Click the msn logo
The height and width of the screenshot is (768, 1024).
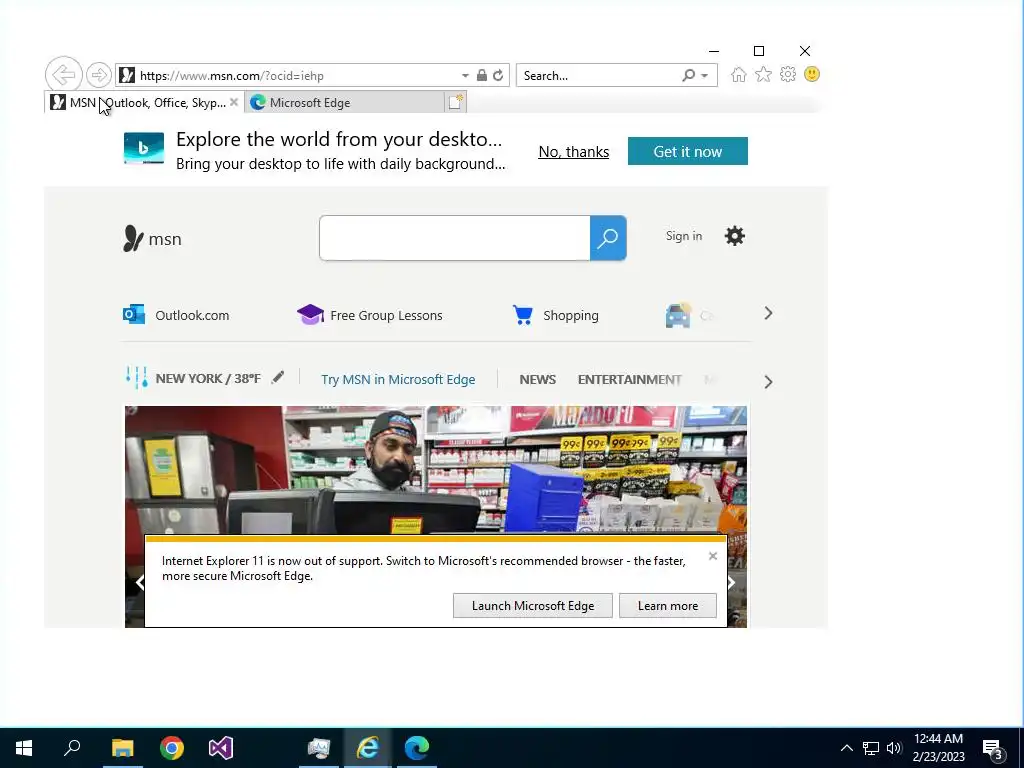click(152, 239)
